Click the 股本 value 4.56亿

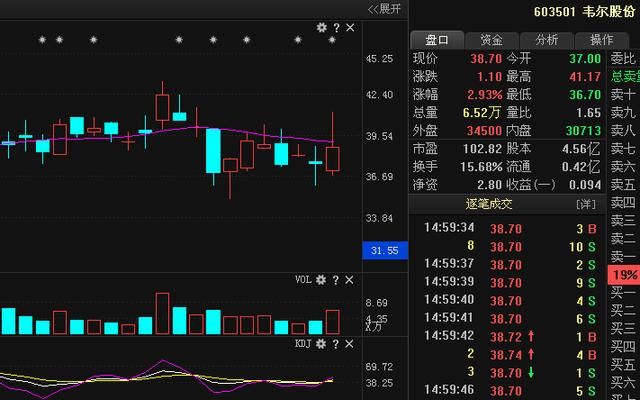pos(581,149)
